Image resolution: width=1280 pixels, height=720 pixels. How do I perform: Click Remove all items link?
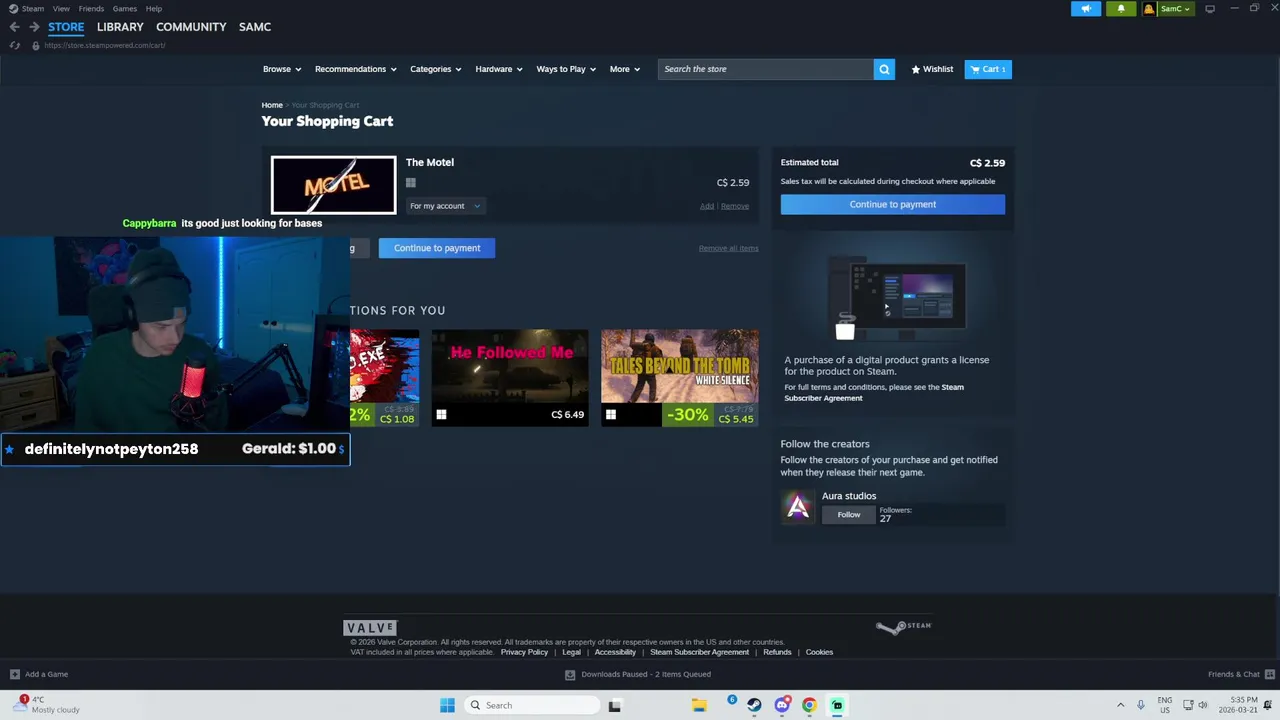tap(728, 248)
